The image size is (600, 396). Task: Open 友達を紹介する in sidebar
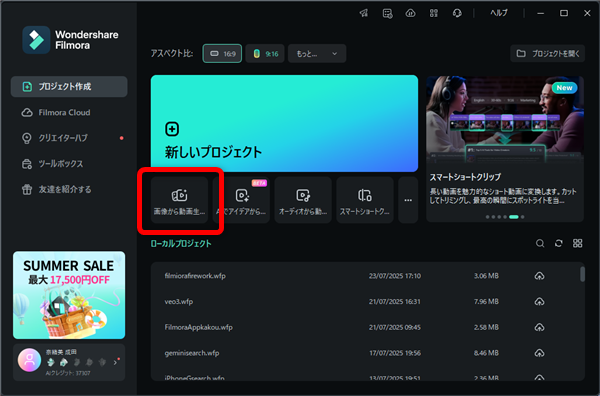click(x=69, y=189)
